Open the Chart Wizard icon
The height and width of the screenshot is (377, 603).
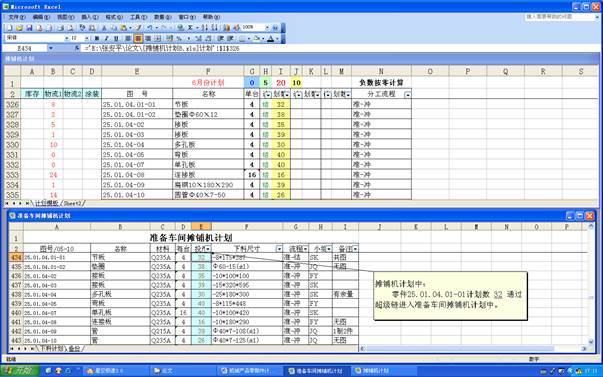tap(226, 28)
